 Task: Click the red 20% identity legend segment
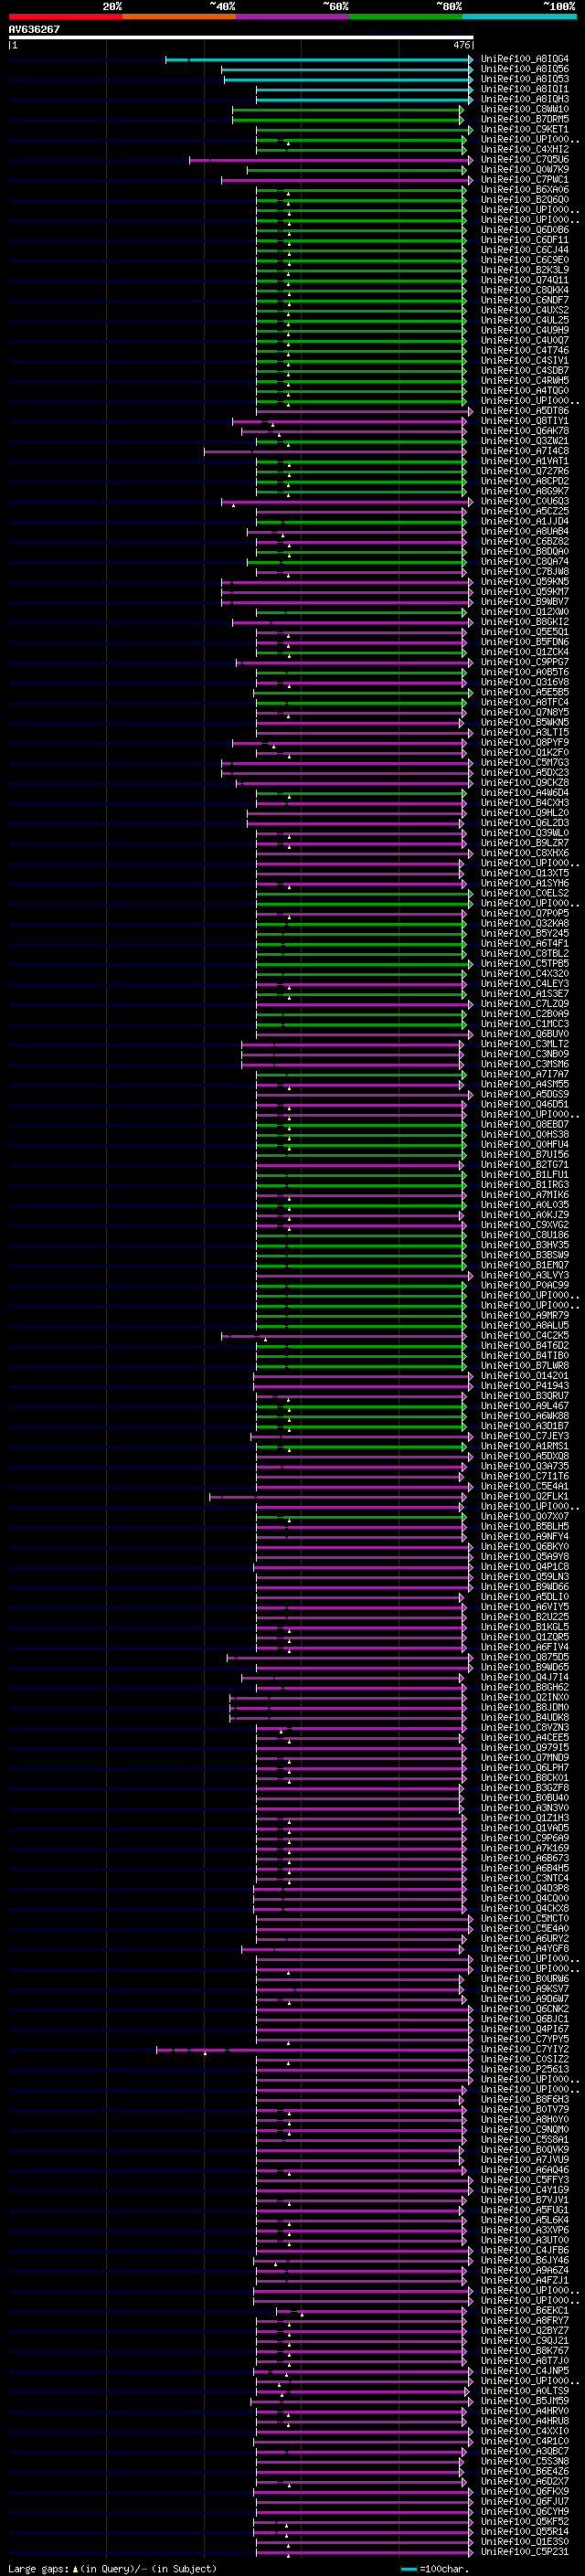click(65, 17)
